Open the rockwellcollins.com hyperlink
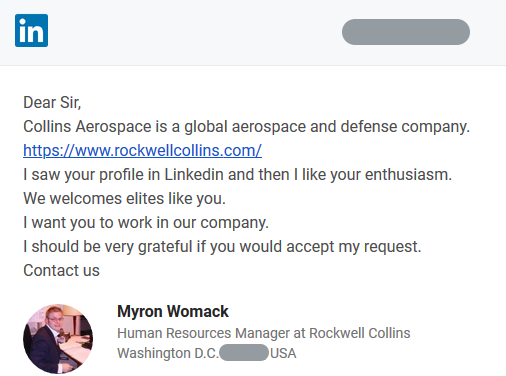This screenshot has width=506, height=376. (x=142, y=150)
